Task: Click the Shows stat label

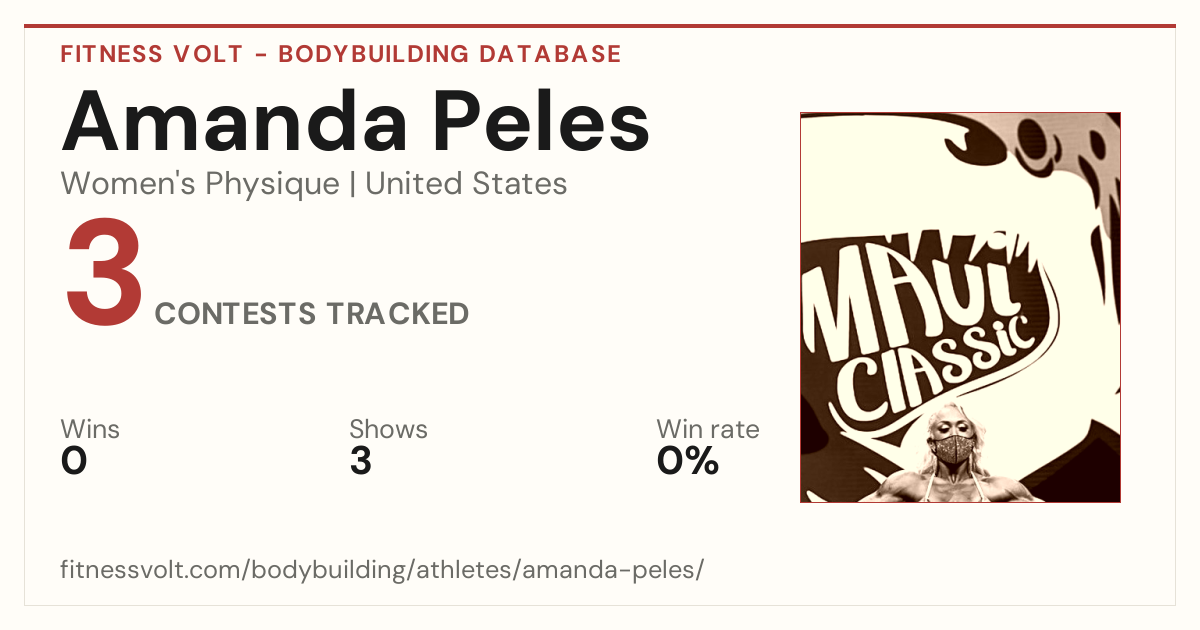Action: [x=388, y=430]
